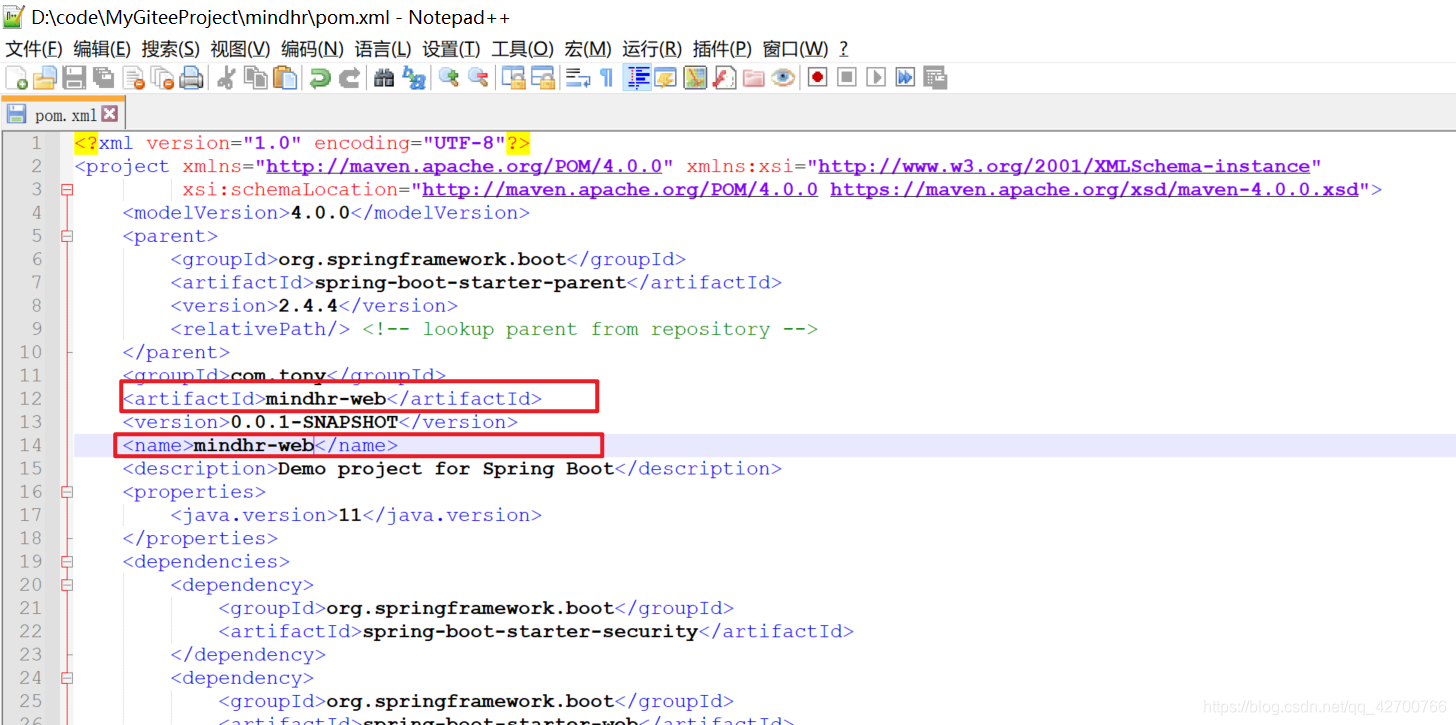This screenshot has width=1456, height=725.
Task: Undo last edit with green arrow
Action: coord(320,78)
